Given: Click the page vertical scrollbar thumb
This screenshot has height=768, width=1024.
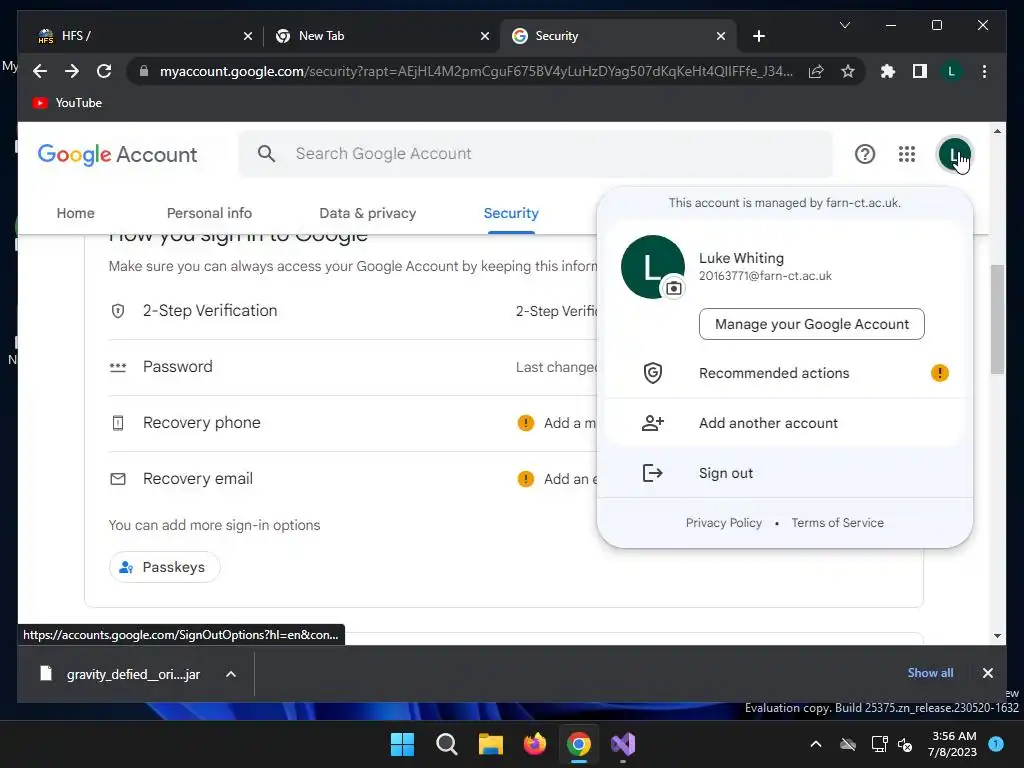Looking at the screenshot, I should click(x=997, y=319).
